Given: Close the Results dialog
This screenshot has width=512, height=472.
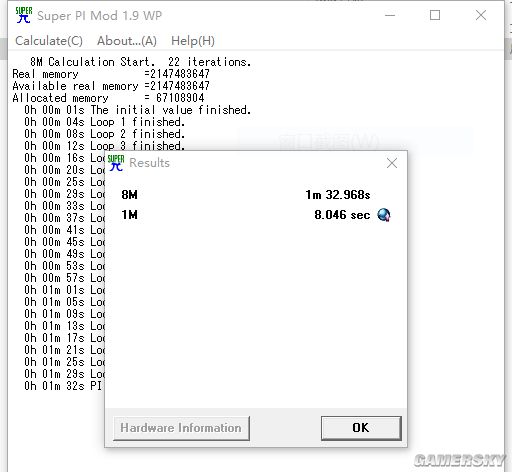Looking at the screenshot, I should [x=392, y=163].
